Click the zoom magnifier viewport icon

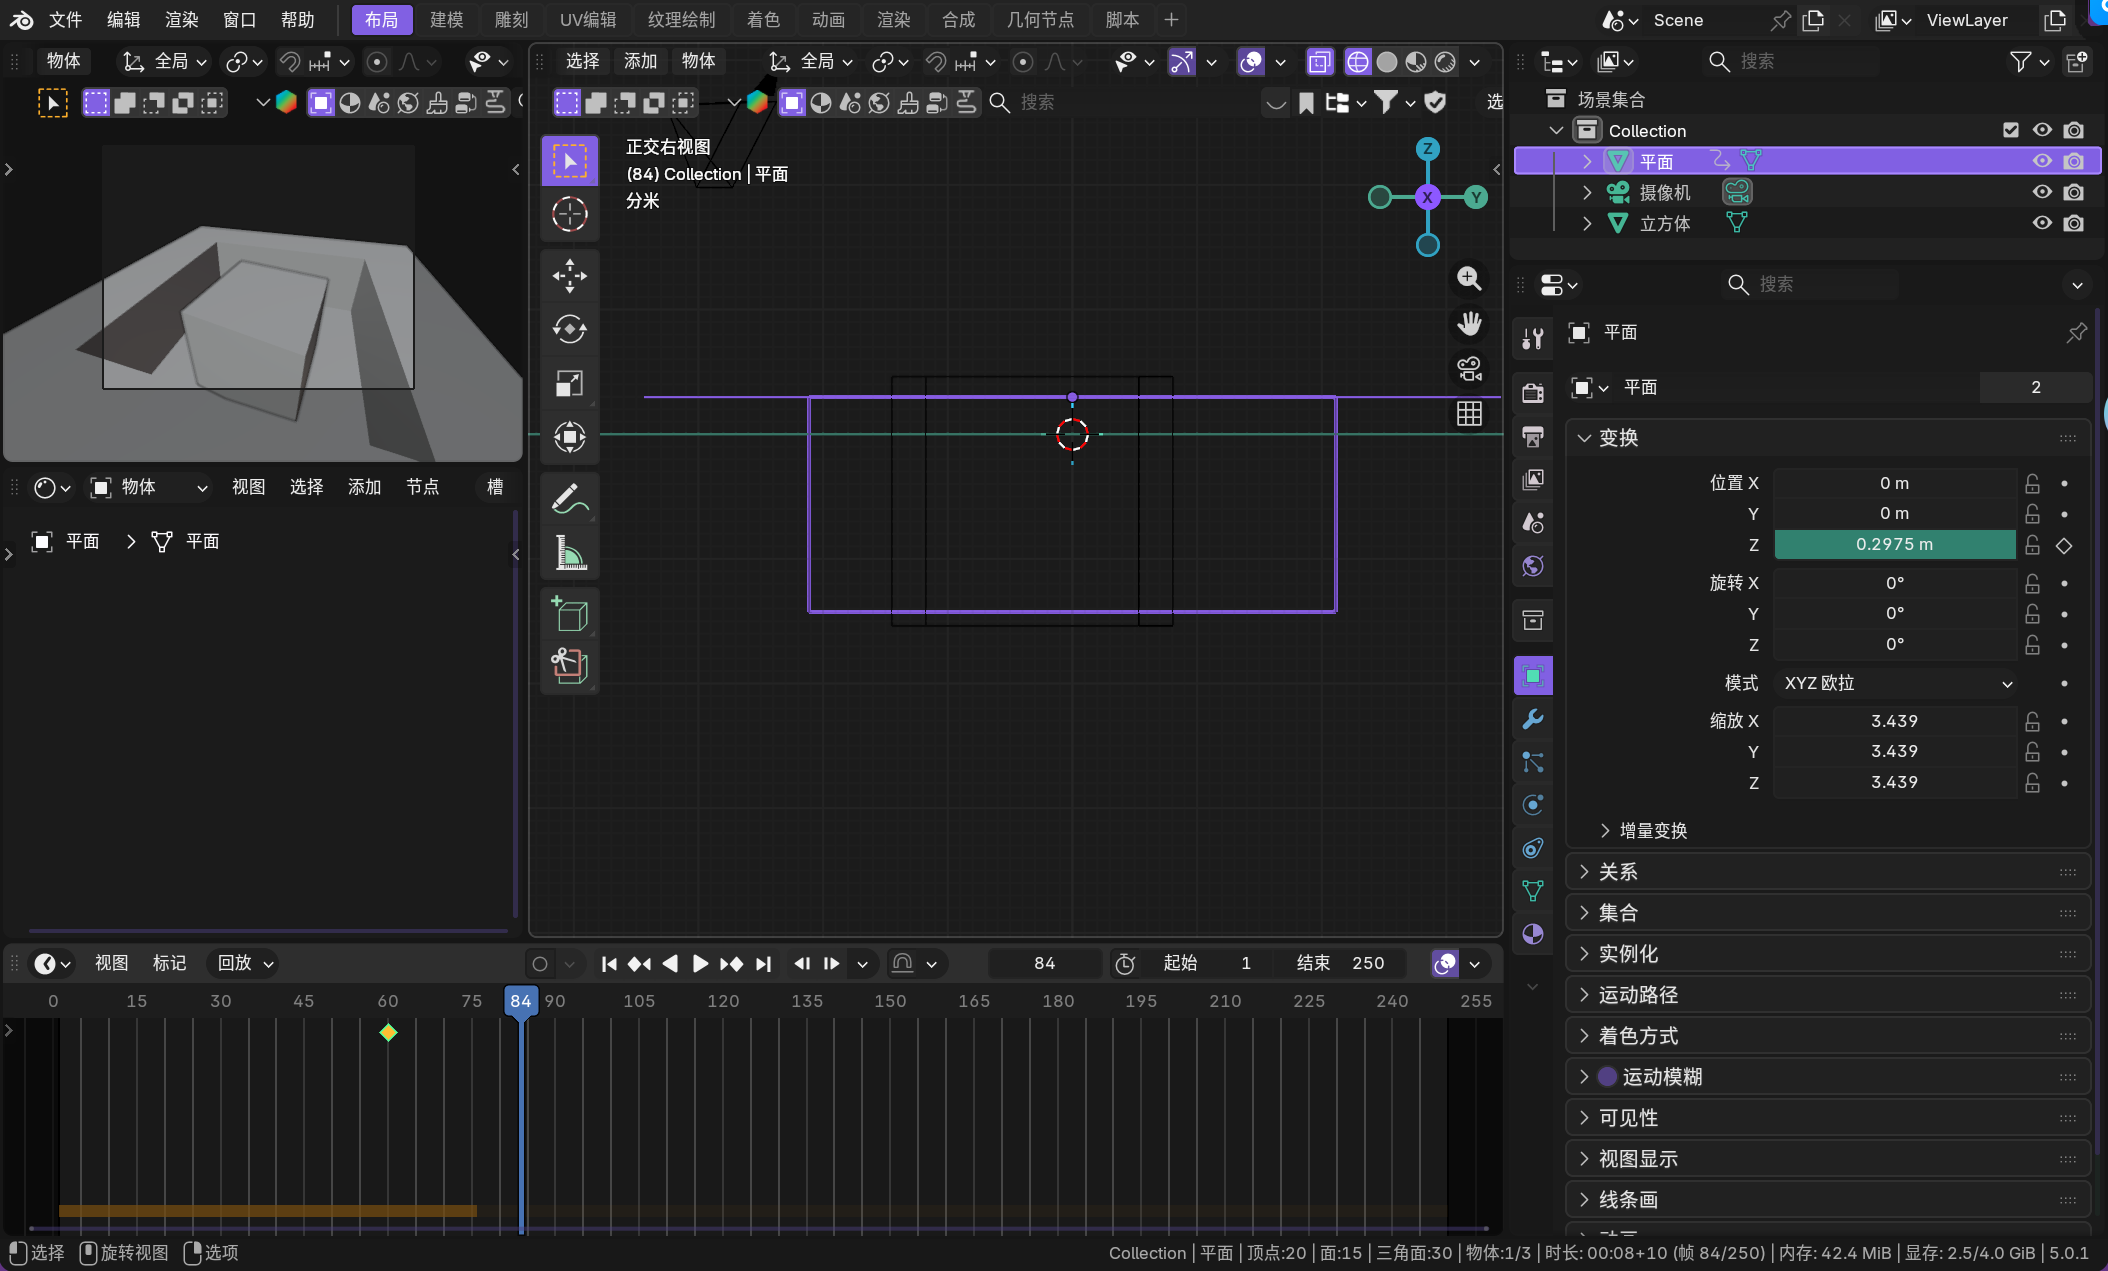(x=1469, y=279)
